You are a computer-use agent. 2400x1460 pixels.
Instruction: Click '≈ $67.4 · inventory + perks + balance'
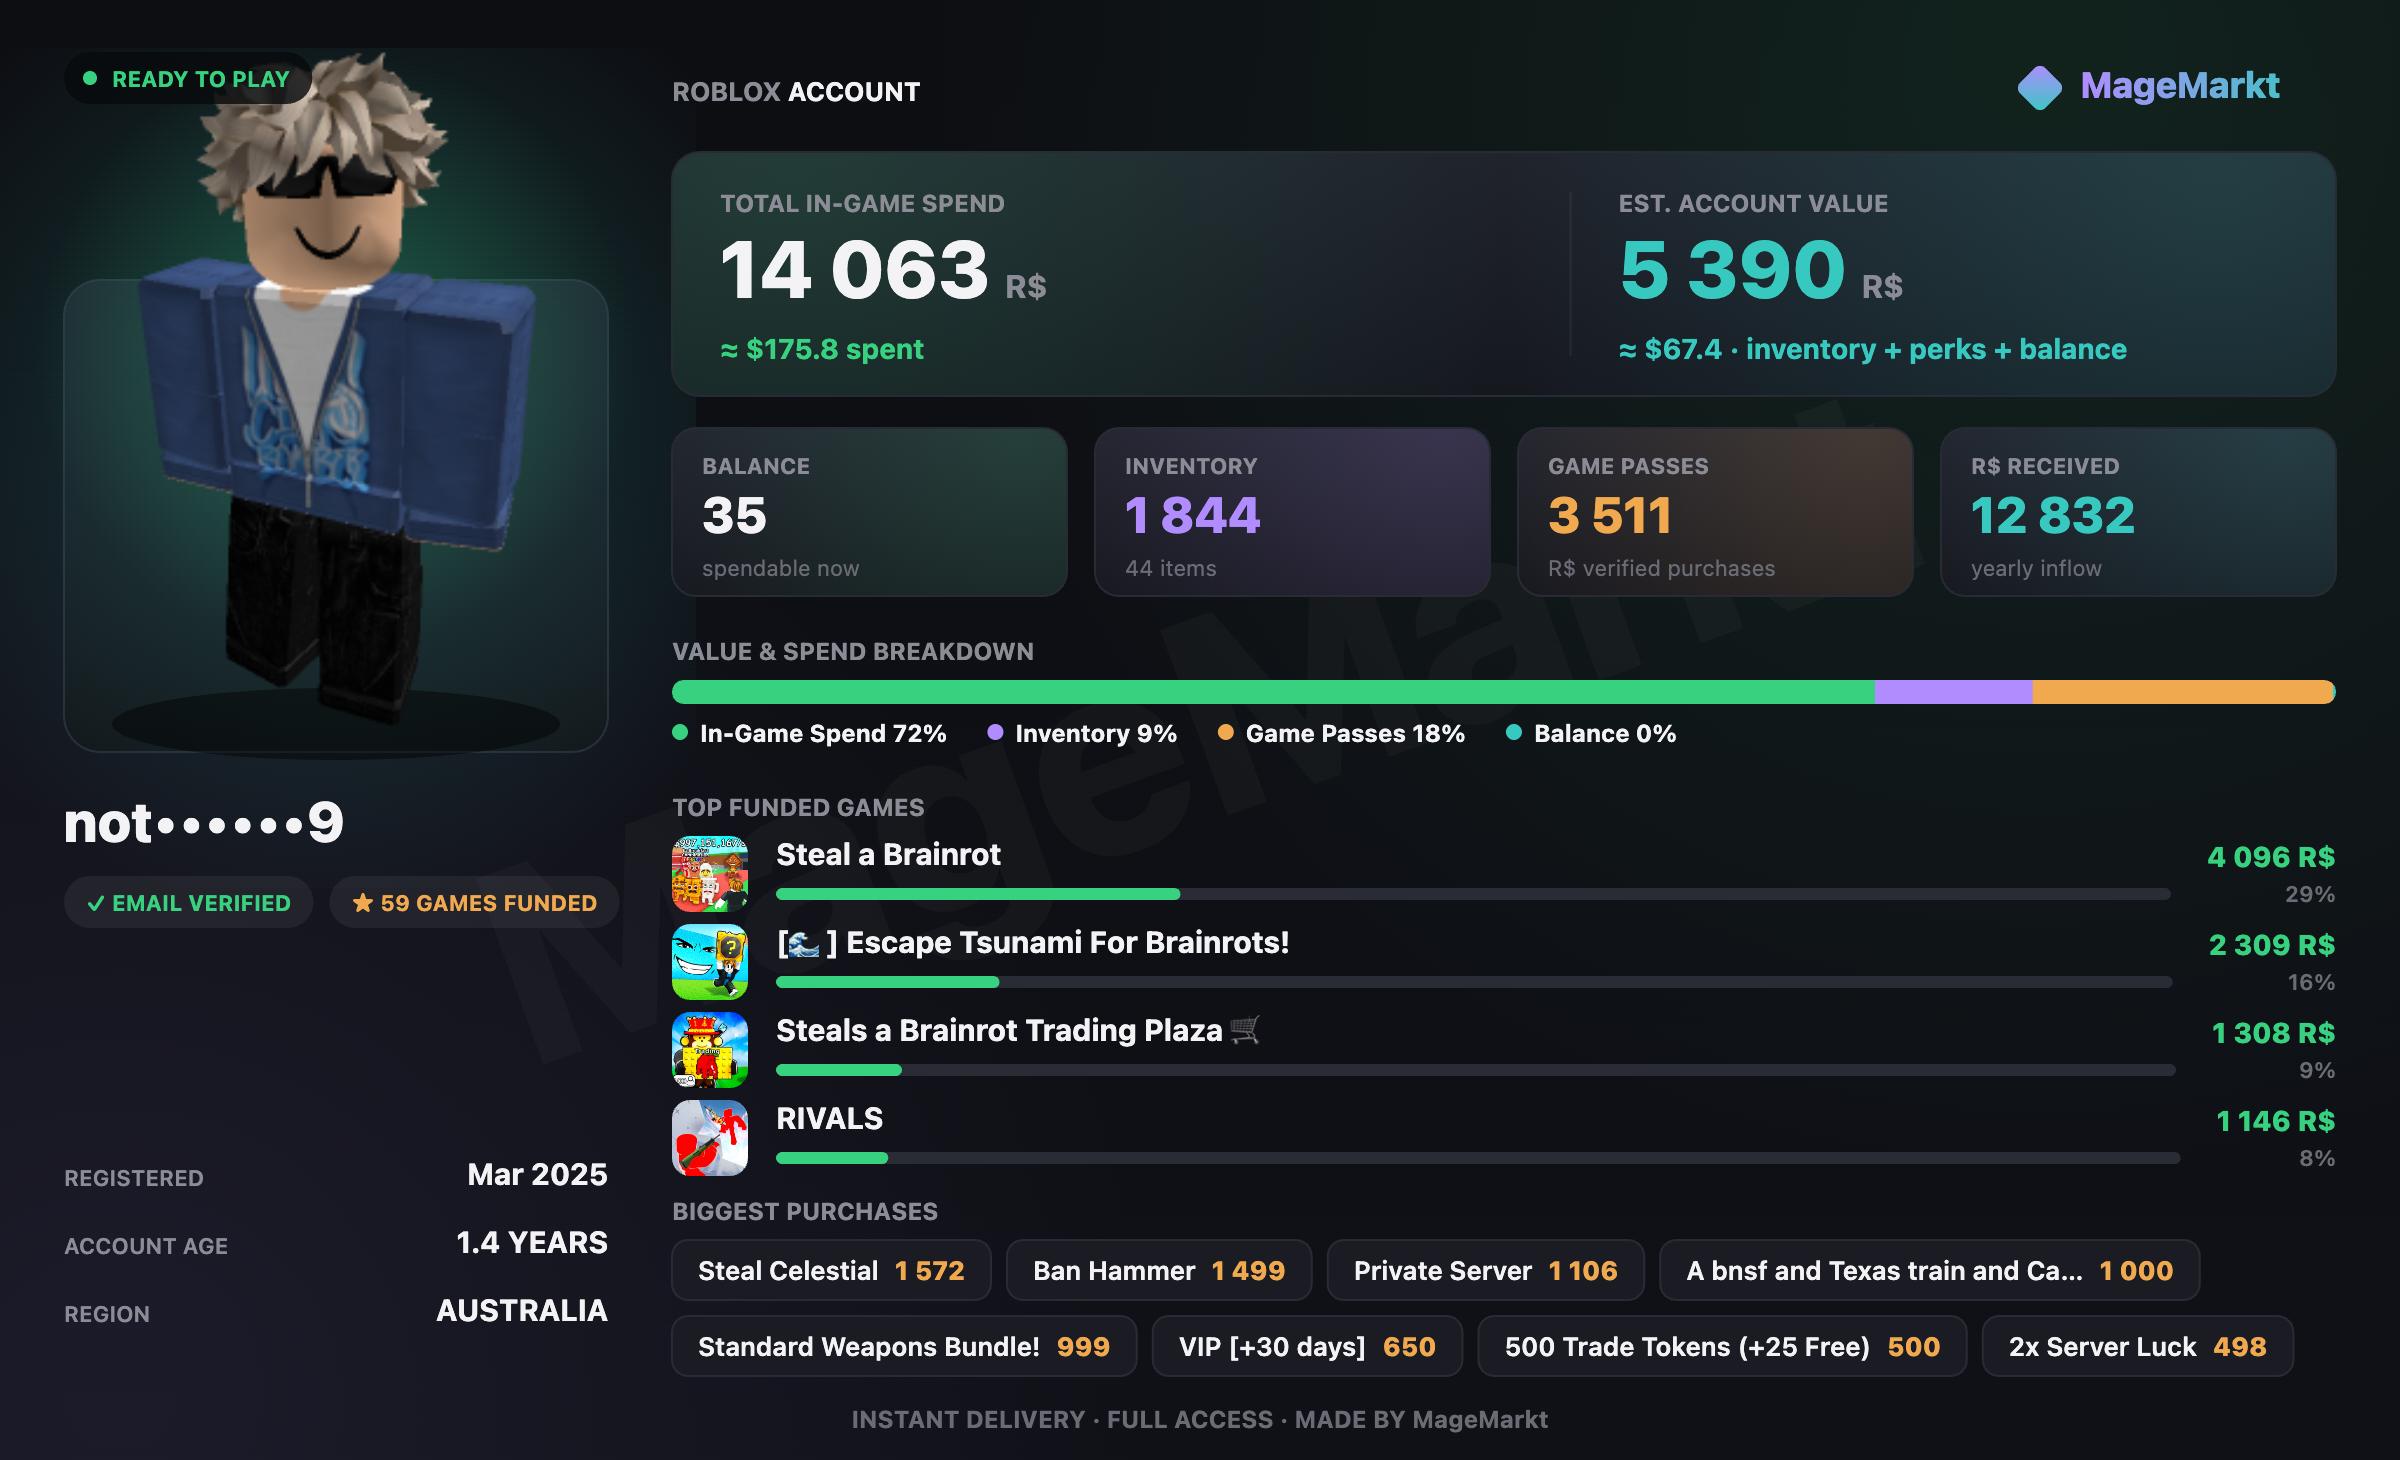coord(1873,349)
